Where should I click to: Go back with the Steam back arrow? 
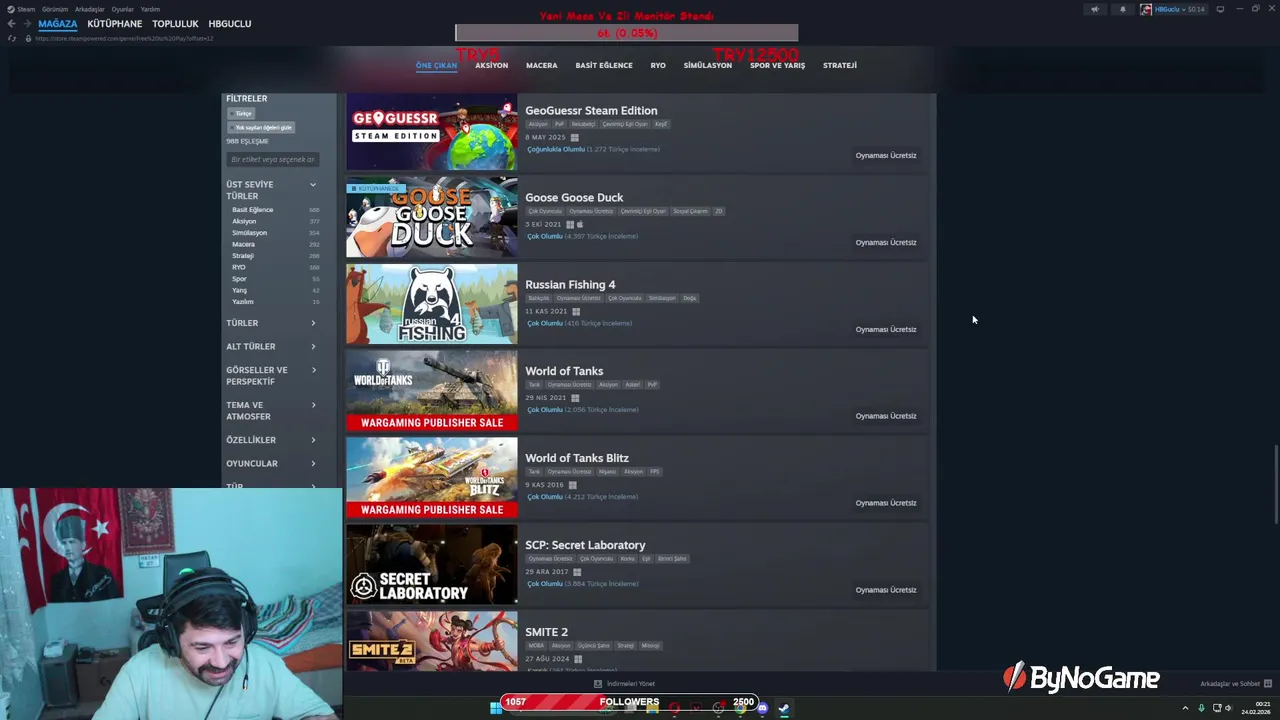[x=11, y=24]
